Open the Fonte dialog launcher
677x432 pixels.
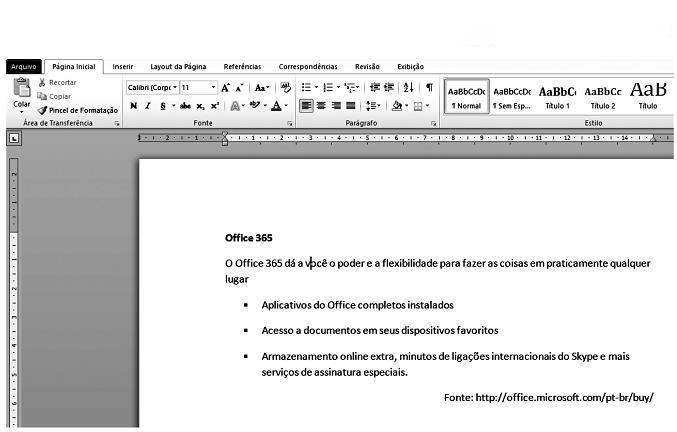click(290, 124)
